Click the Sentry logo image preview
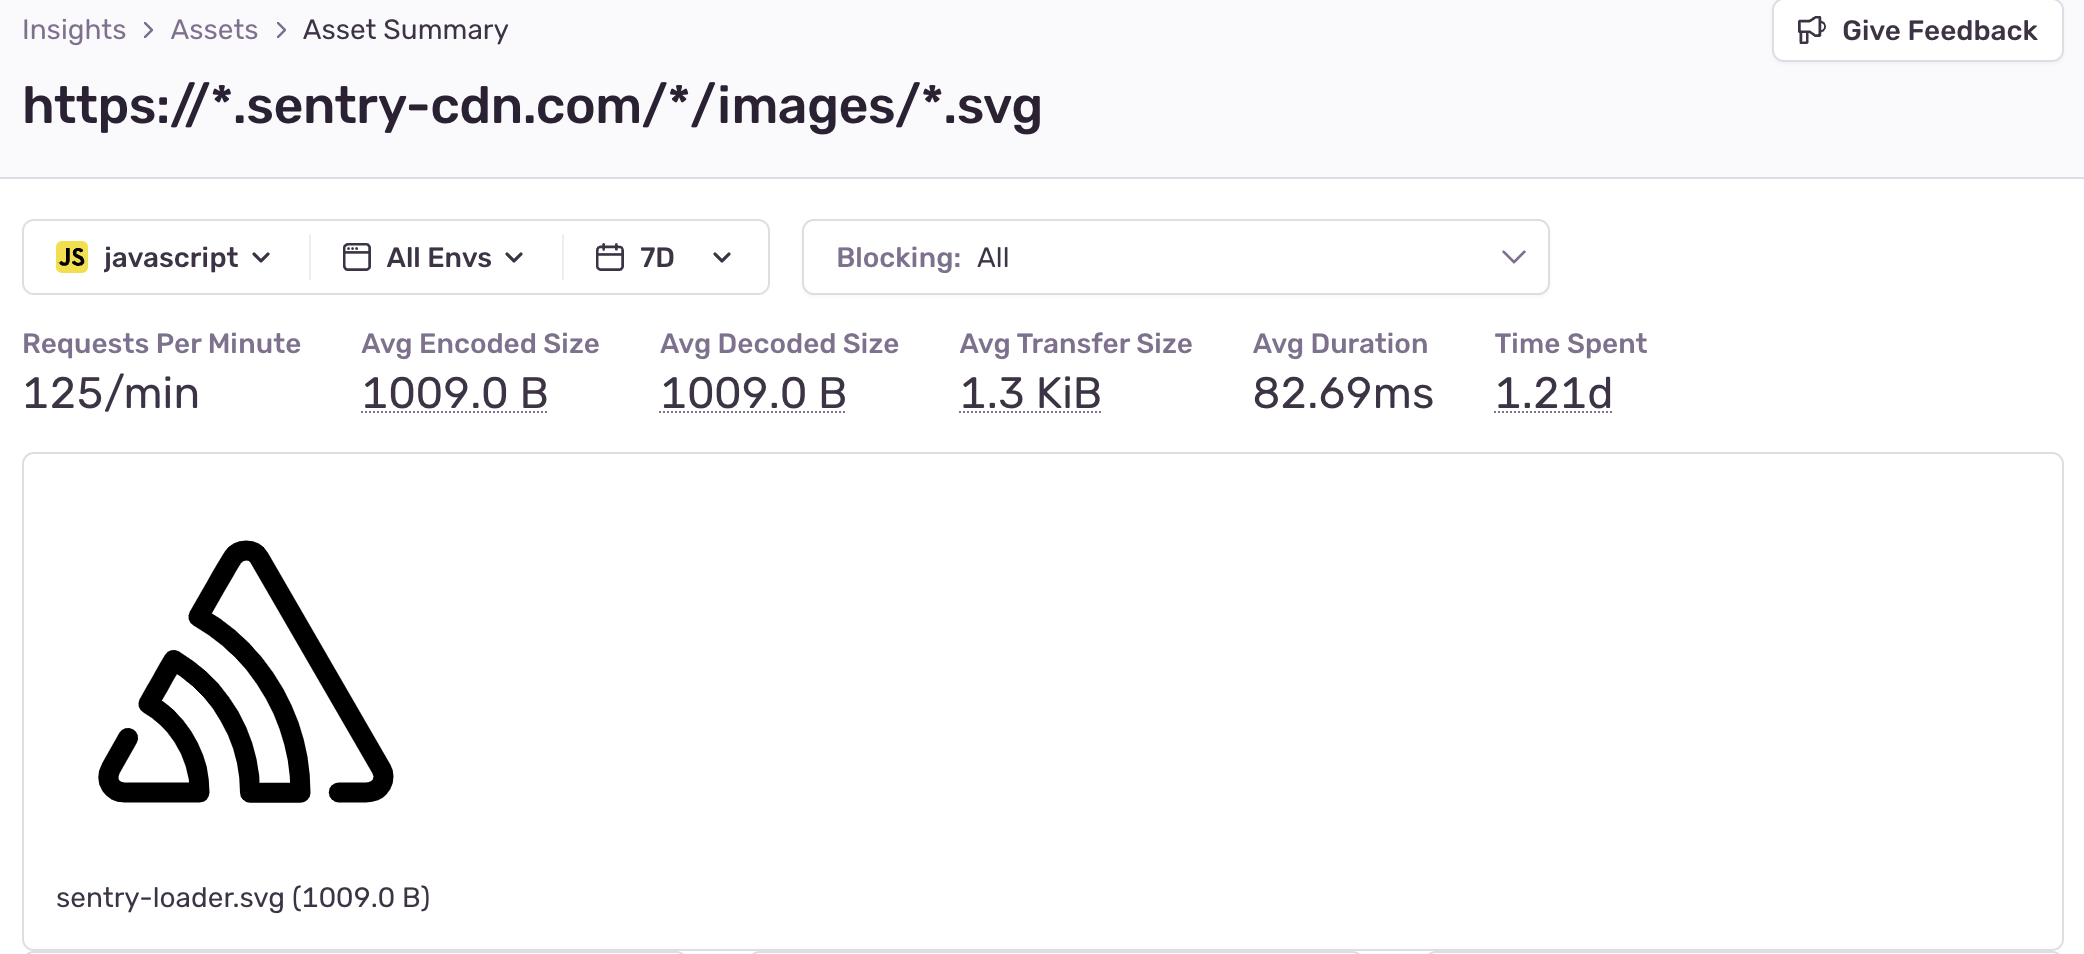The width and height of the screenshot is (2084, 954). pos(246,672)
